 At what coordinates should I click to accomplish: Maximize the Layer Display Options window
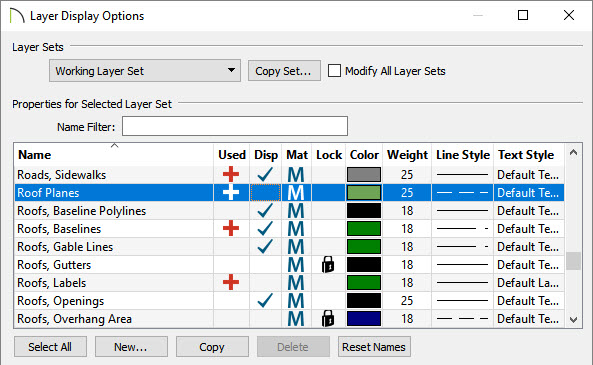(x=523, y=15)
